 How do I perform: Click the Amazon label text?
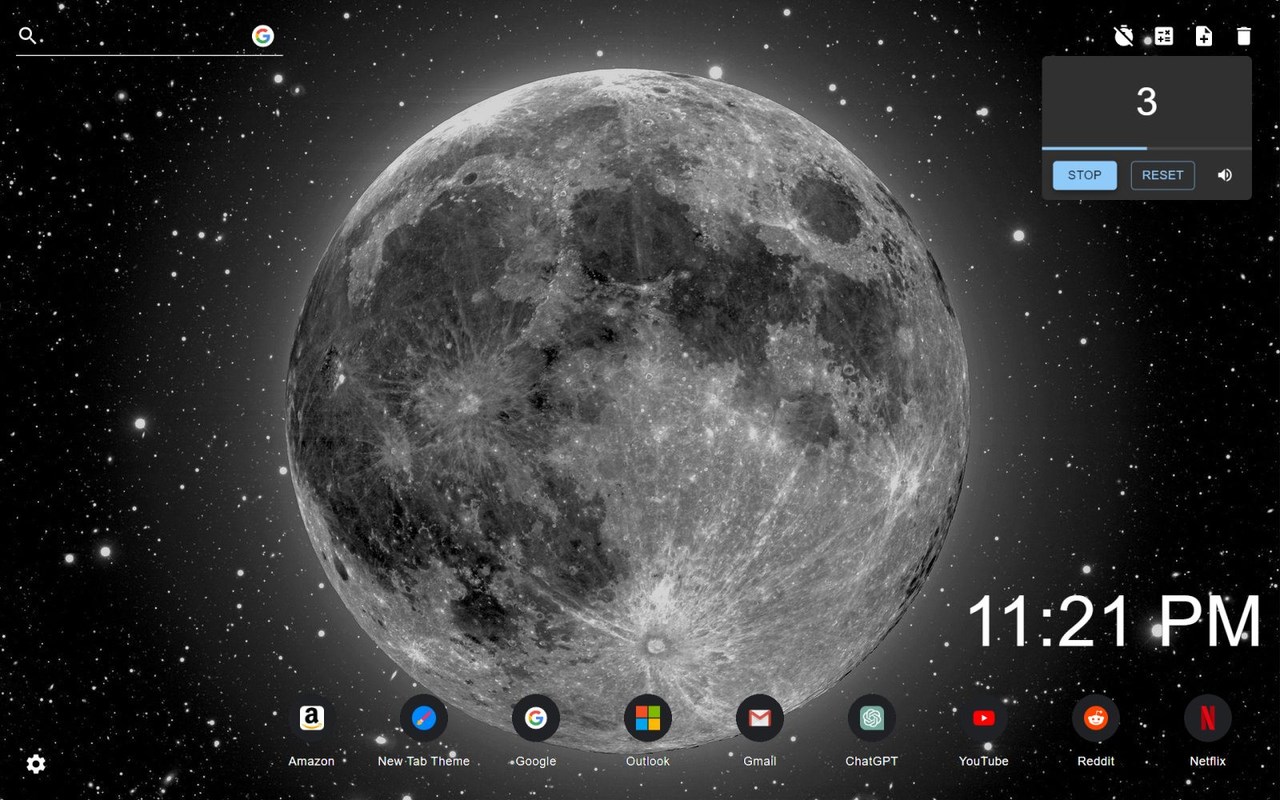click(x=312, y=761)
